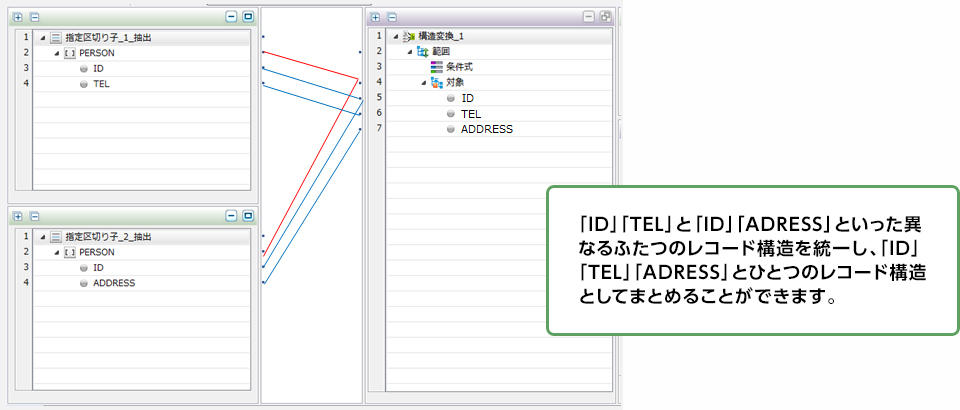Select the 条件式 label
960x410 pixels.
pyautogui.click(x=460, y=67)
